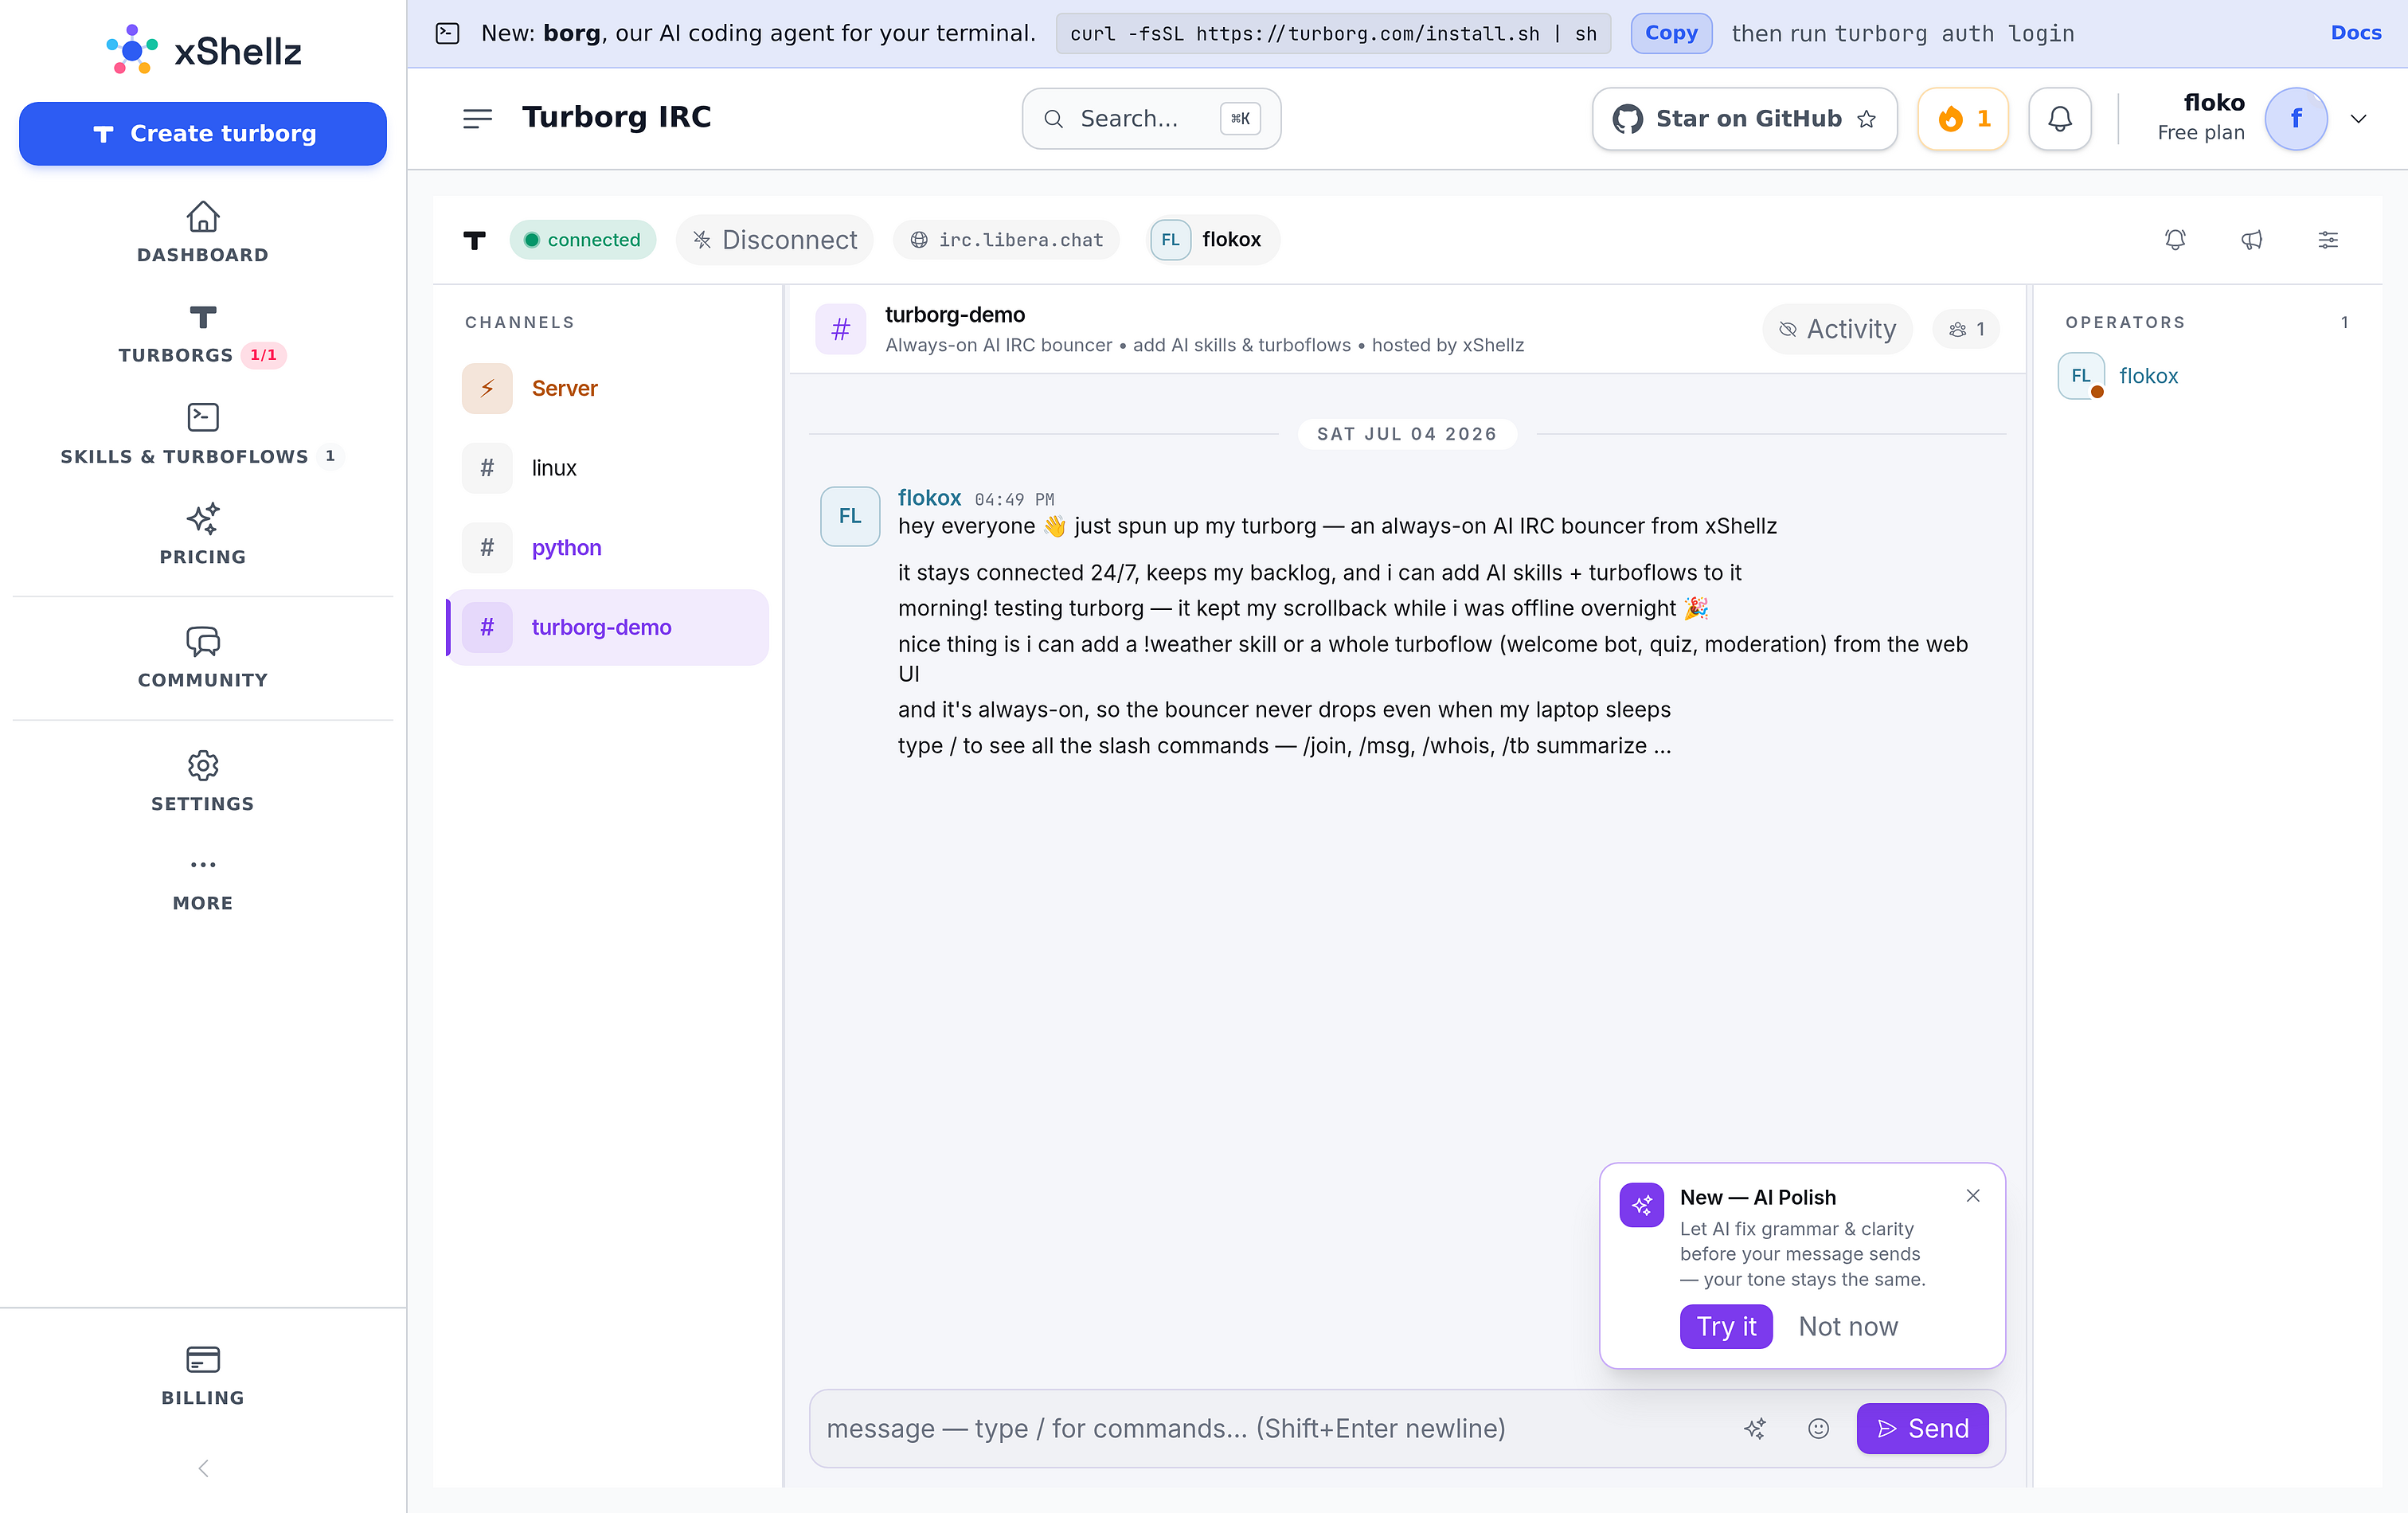Toggle the member count list
The image size is (2408, 1513).
pyautogui.click(x=1966, y=329)
